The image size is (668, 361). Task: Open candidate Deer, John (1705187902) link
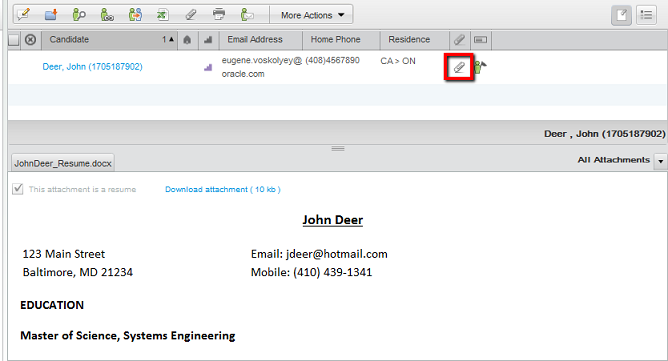(92, 66)
